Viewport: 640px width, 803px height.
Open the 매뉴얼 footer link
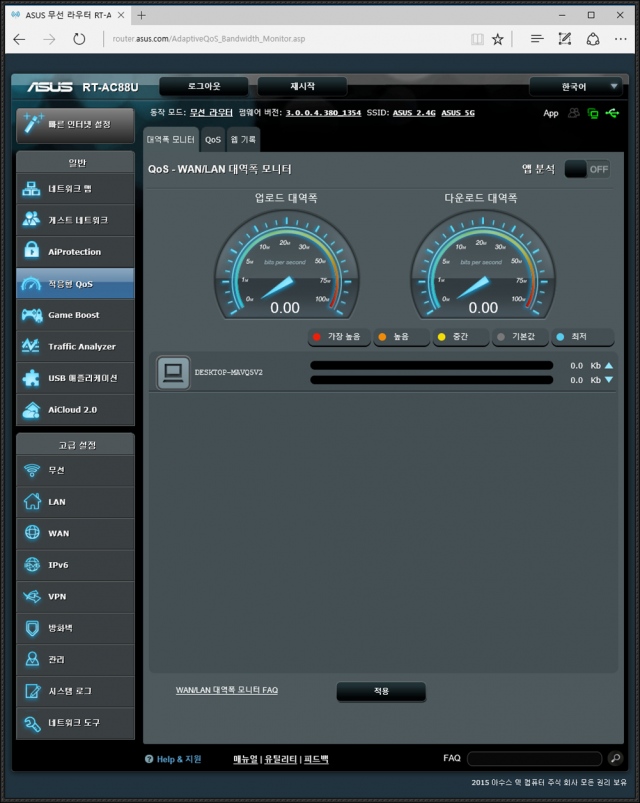245,759
